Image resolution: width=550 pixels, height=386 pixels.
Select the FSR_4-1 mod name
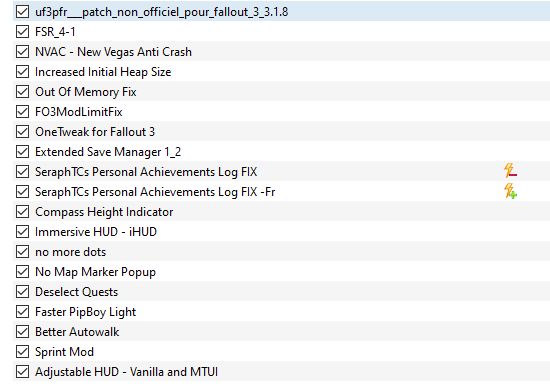pos(55,32)
